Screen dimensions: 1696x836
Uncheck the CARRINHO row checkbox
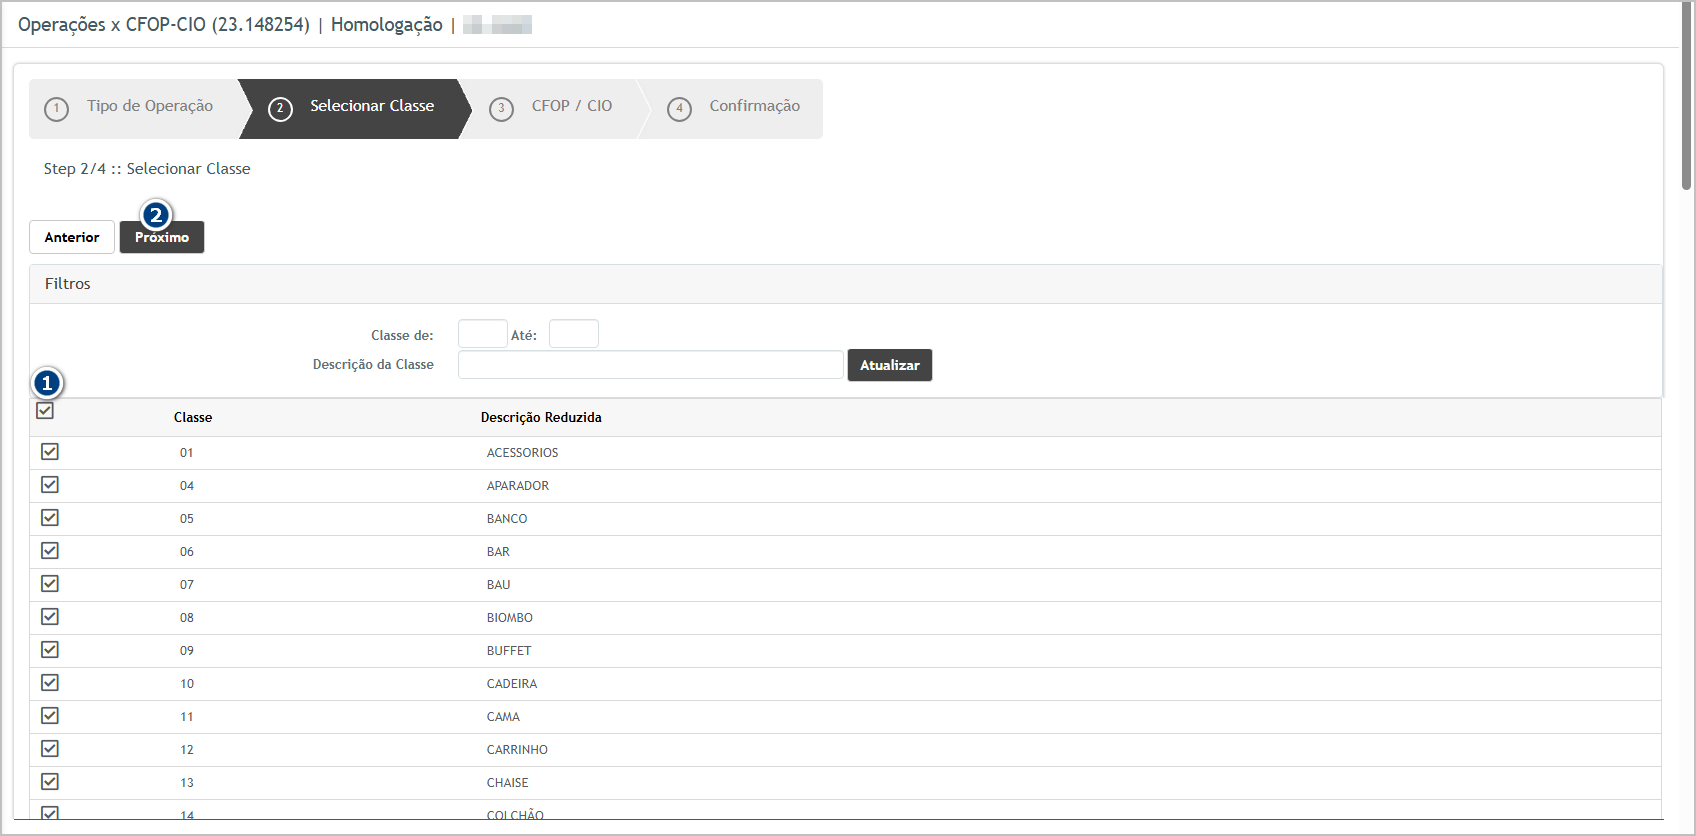click(50, 749)
